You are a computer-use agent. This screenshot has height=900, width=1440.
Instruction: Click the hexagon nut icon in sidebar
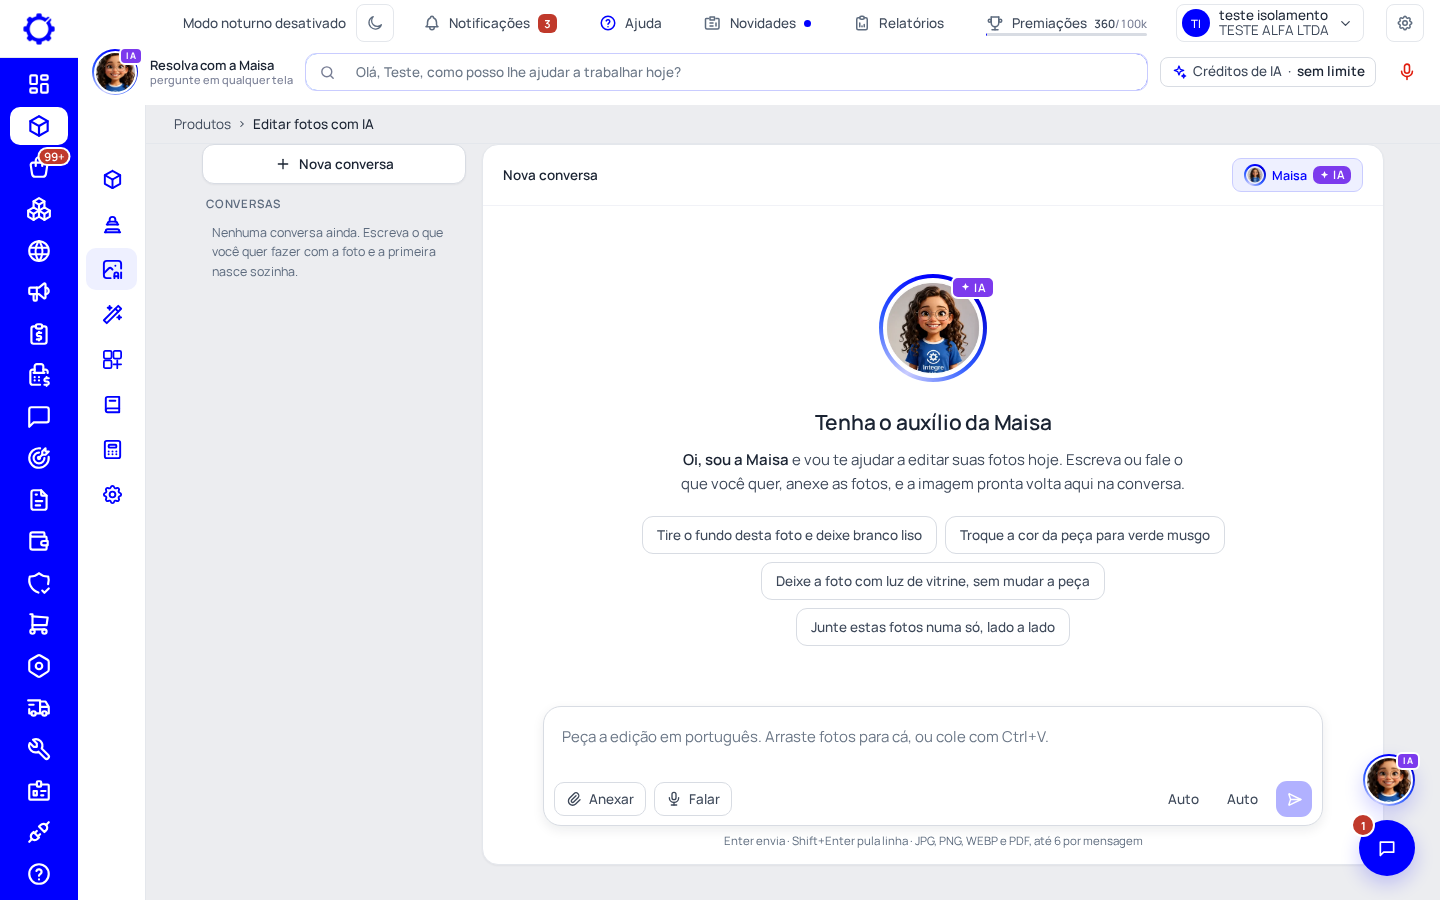[39, 666]
